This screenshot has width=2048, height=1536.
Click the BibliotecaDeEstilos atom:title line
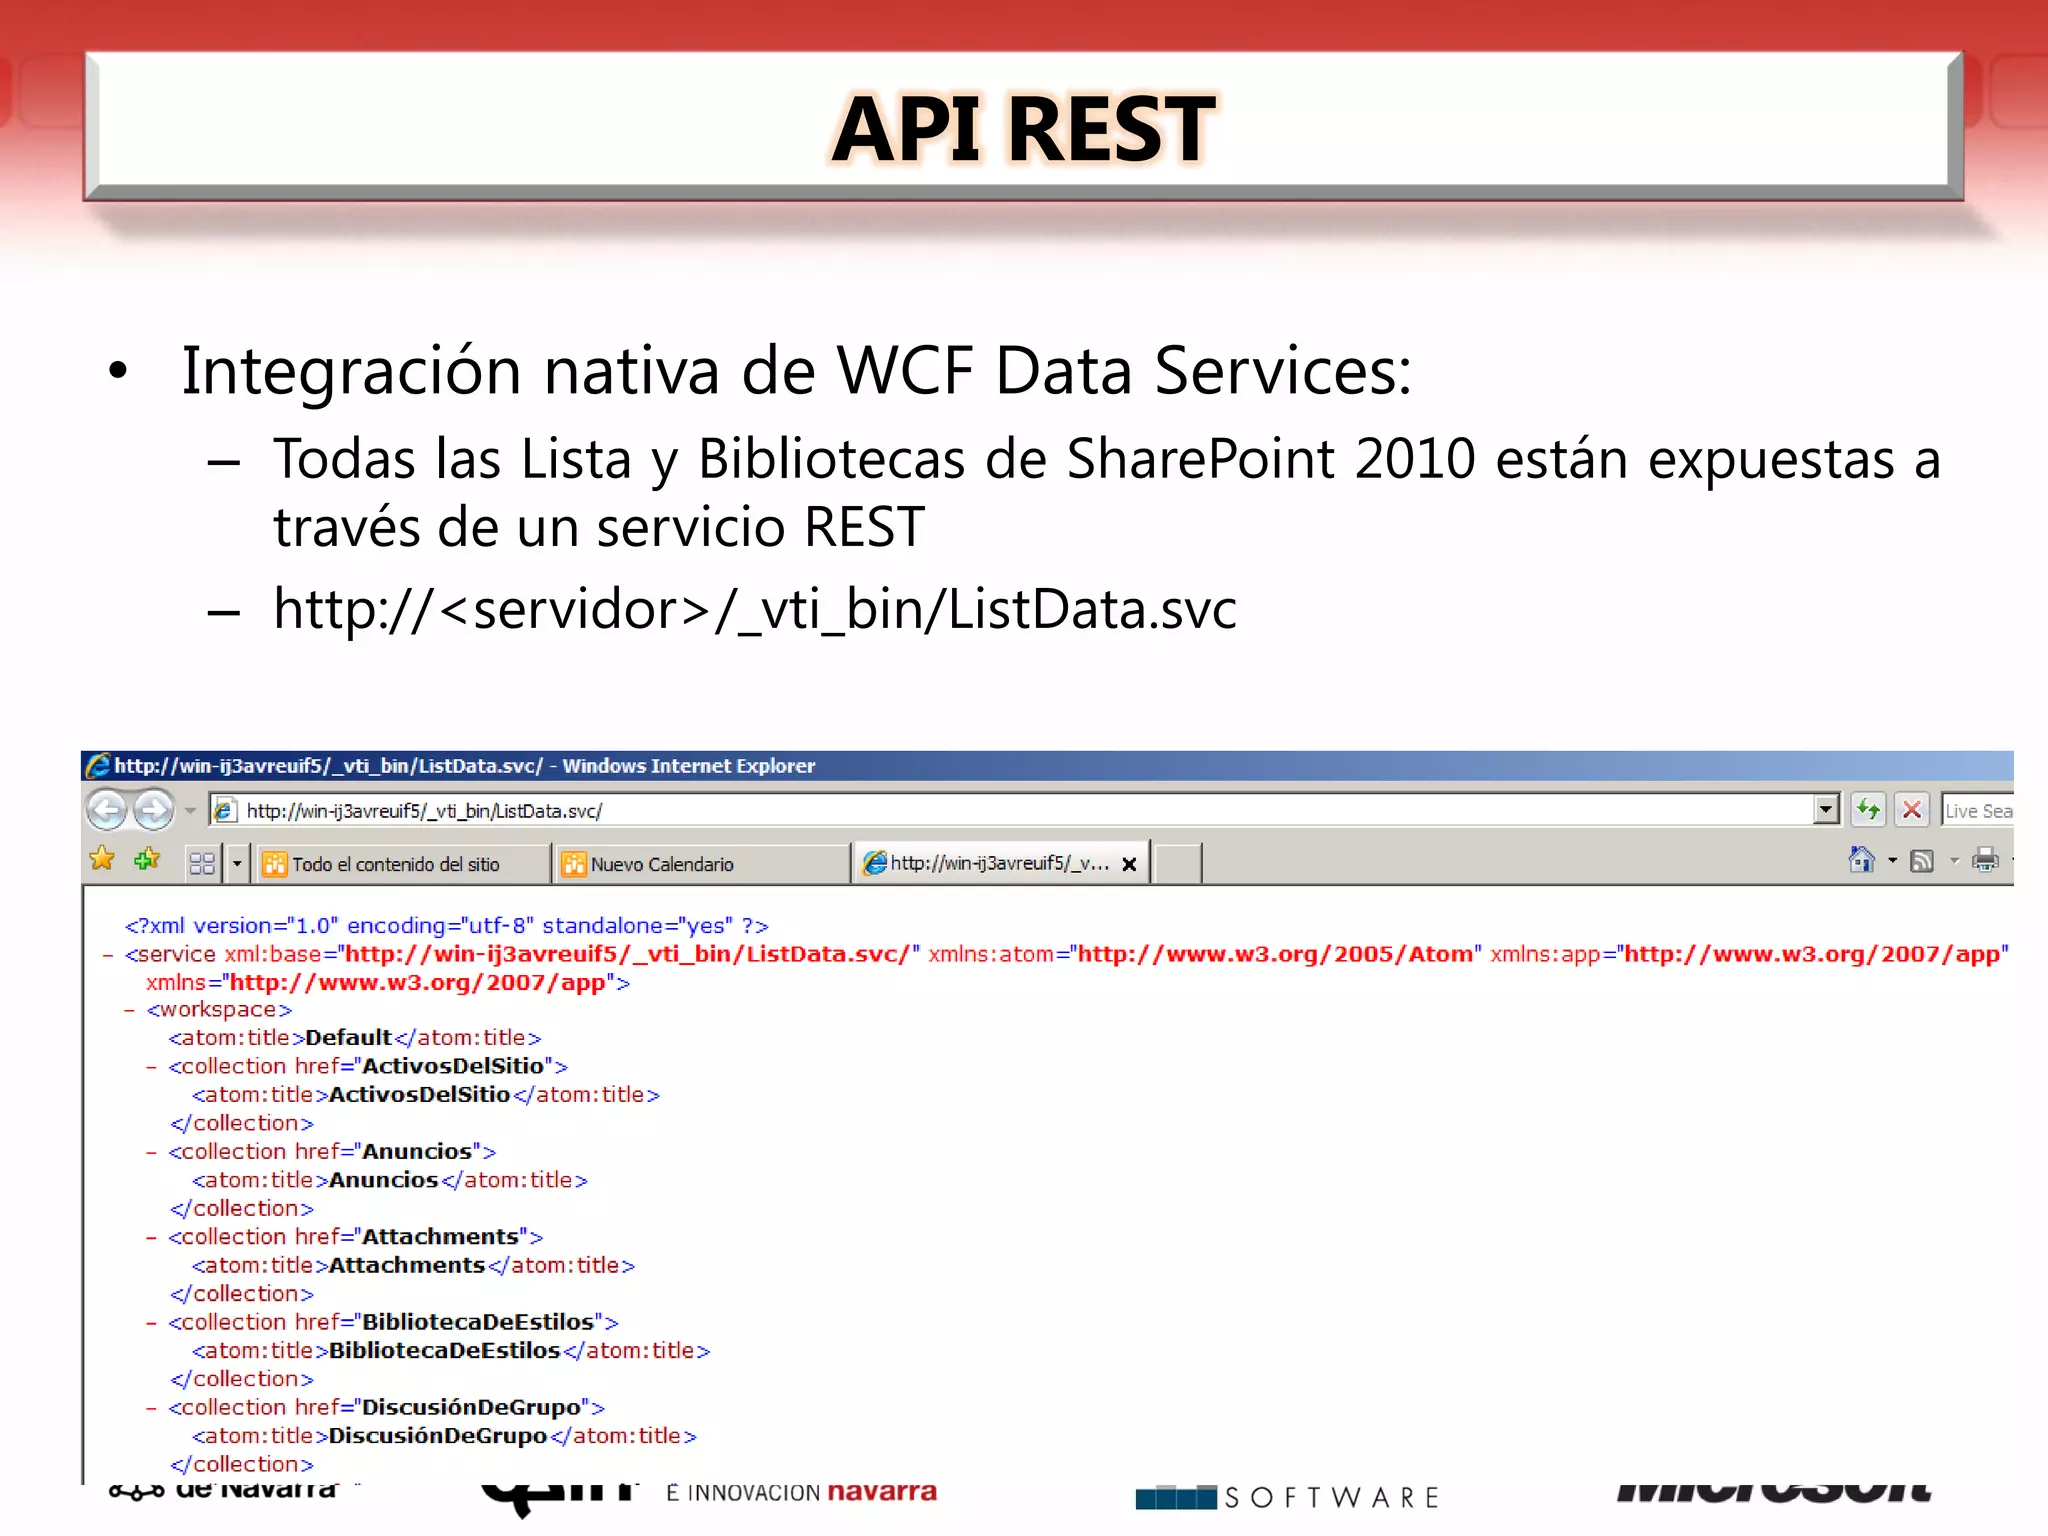pos(451,1350)
